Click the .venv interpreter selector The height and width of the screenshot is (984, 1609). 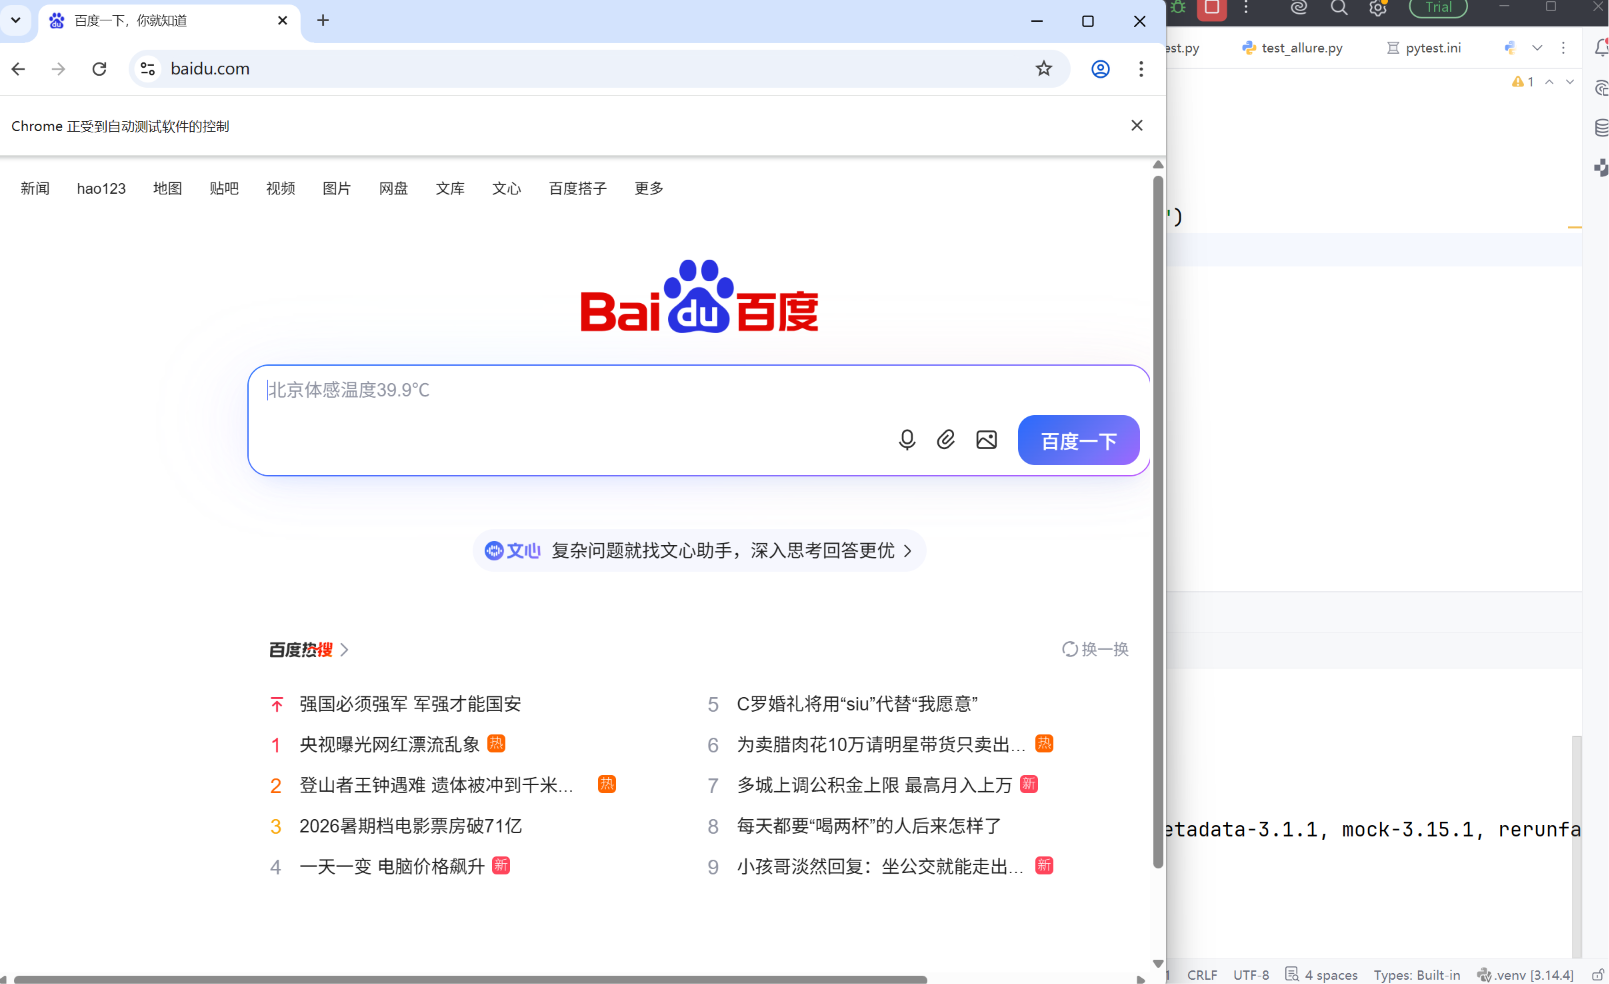click(x=1525, y=975)
